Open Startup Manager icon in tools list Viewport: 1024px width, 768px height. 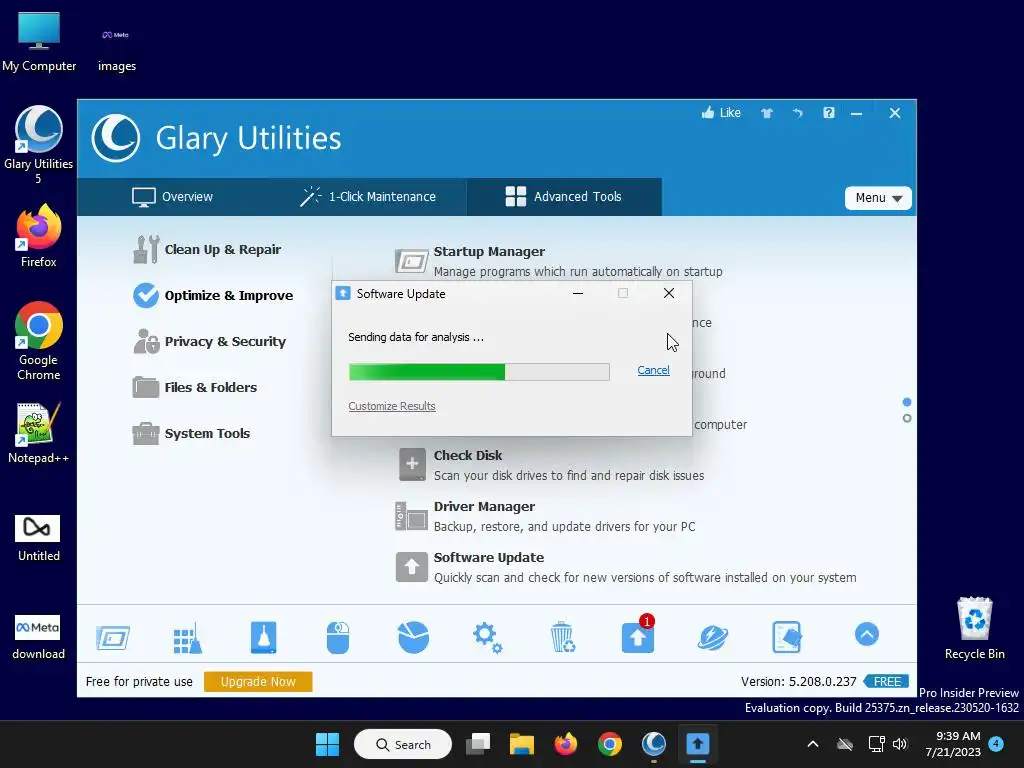click(411, 261)
